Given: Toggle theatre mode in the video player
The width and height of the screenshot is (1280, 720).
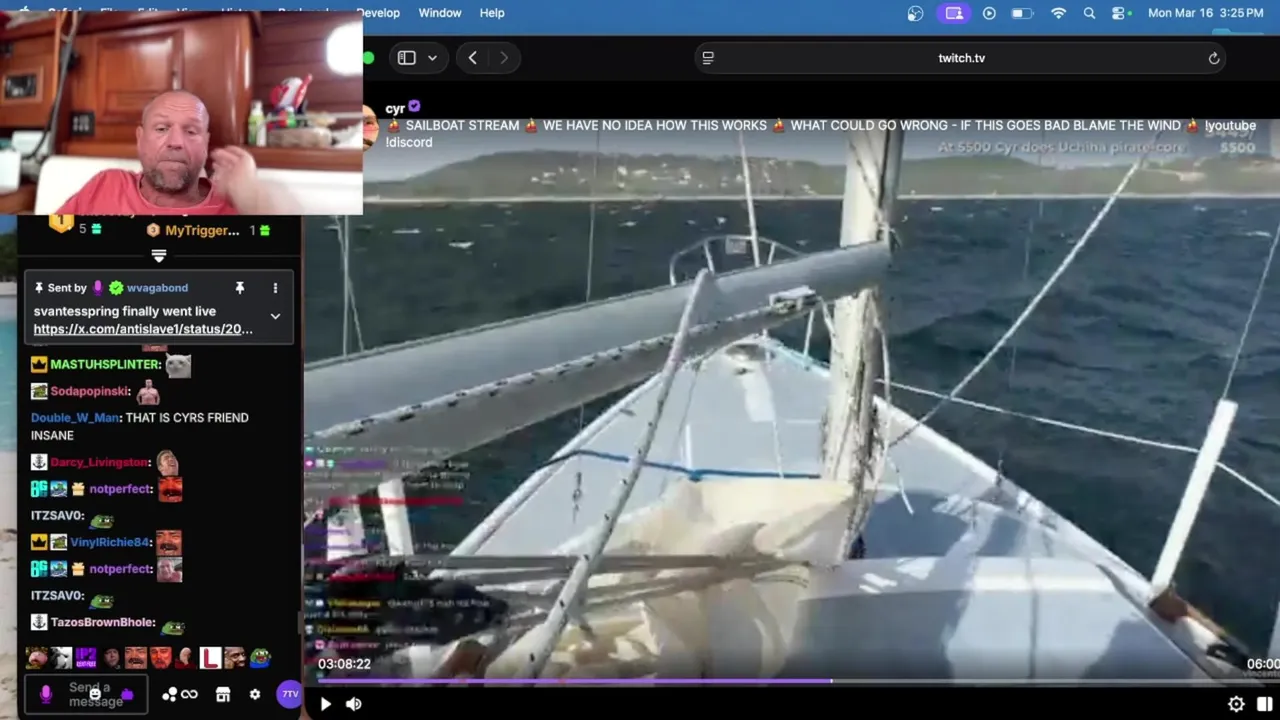Looking at the screenshot, I should pyautogui.click(x=1265, y=704).
